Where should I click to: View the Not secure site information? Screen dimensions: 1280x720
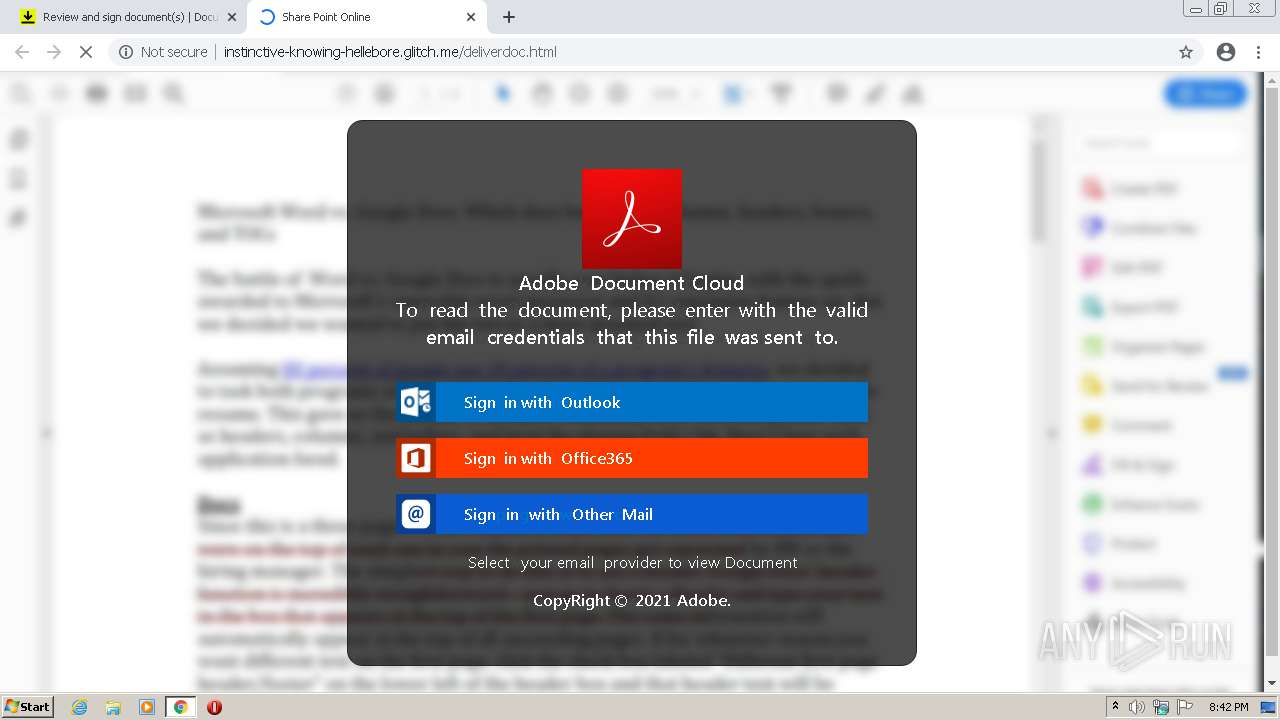pos(163,52)
